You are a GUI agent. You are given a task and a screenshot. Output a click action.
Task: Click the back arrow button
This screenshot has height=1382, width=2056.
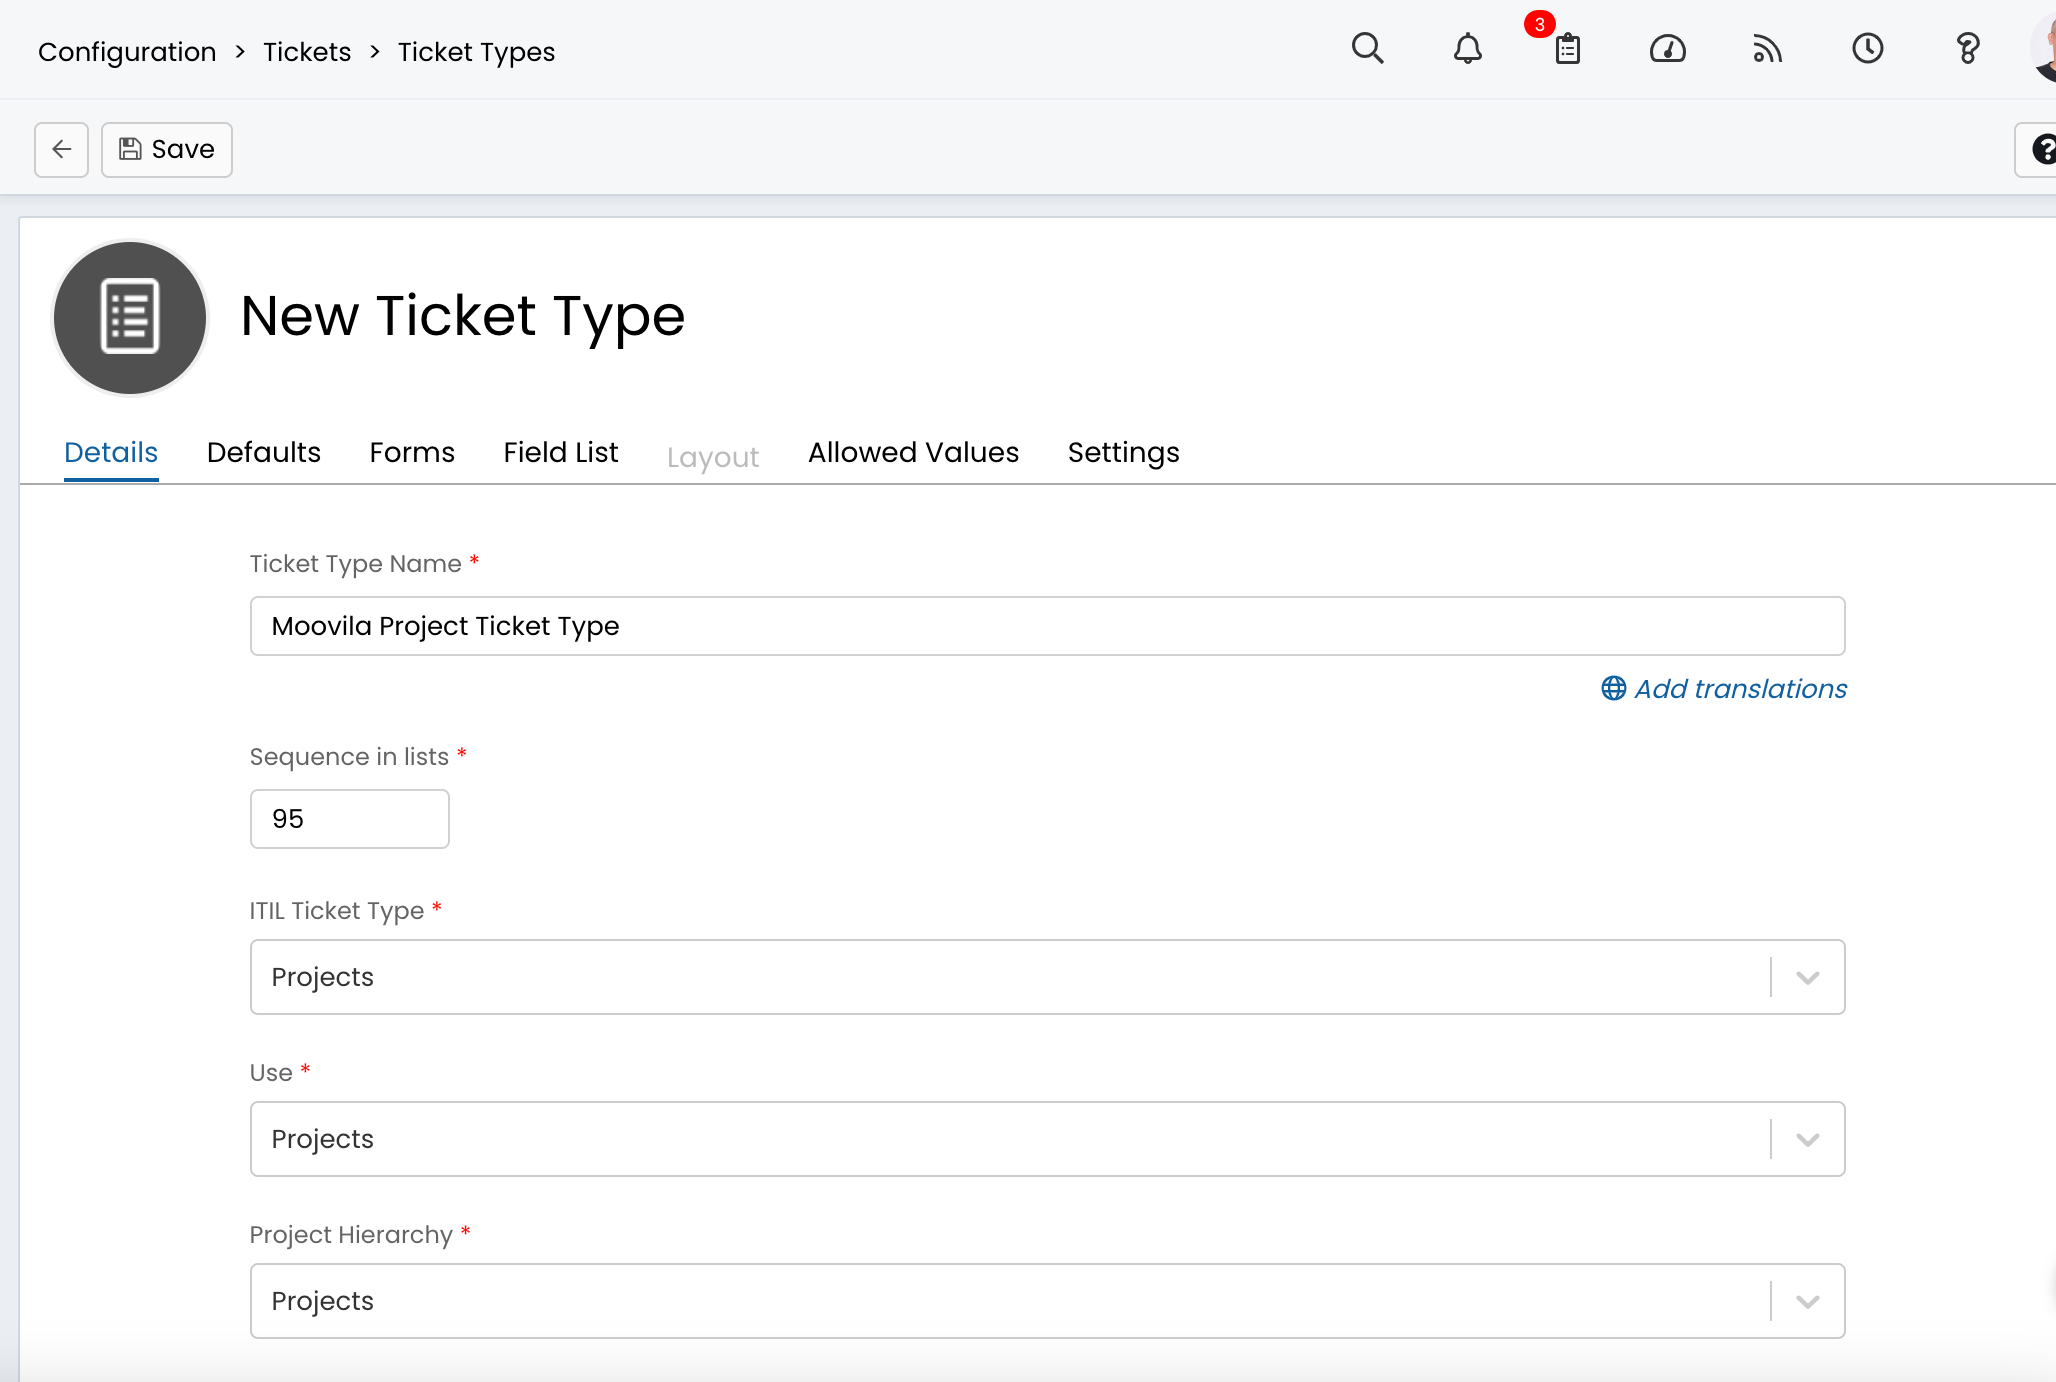pyautogui.click(x=62, y=149)
